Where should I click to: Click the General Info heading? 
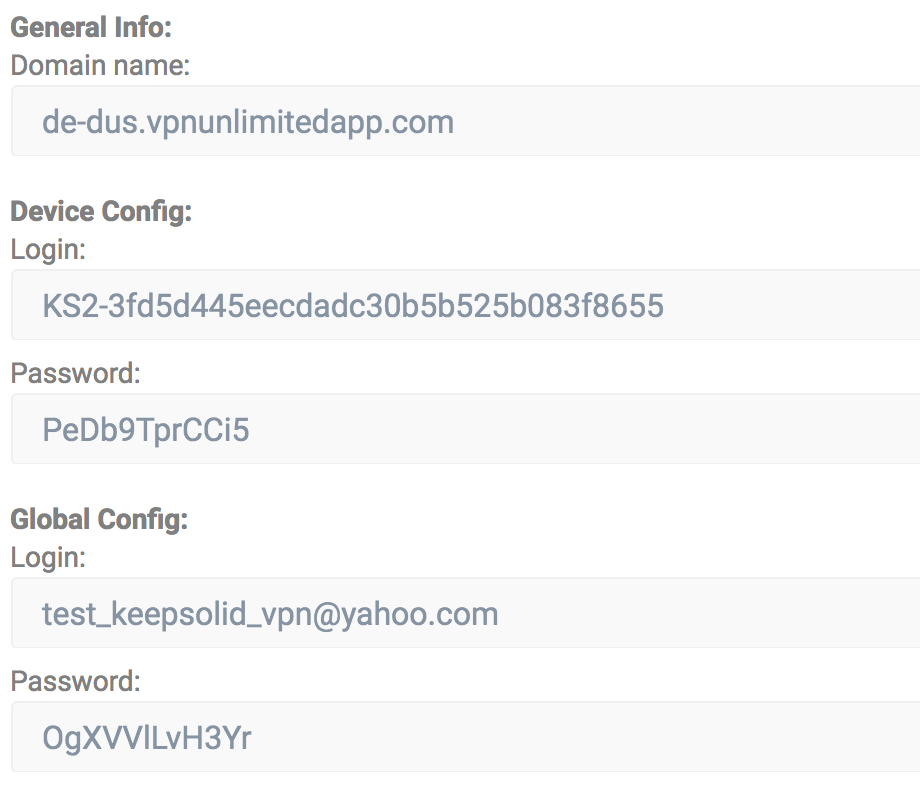point(91,28)
